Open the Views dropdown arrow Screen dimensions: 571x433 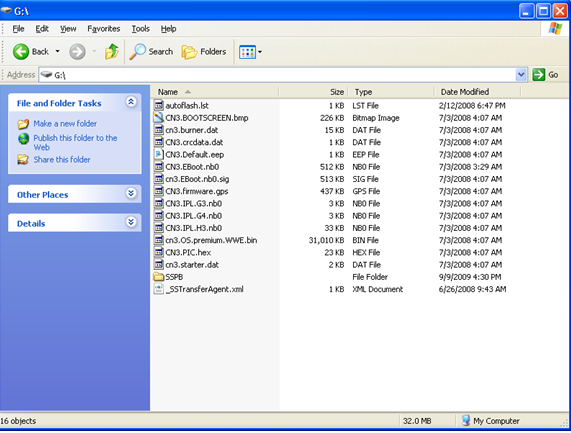[260, 52]
